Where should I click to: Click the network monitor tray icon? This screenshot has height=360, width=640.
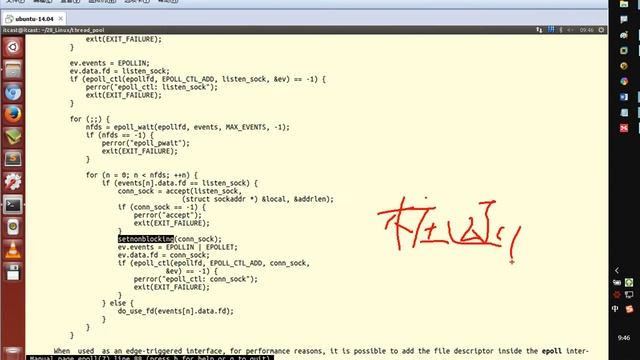coord(629,294)
